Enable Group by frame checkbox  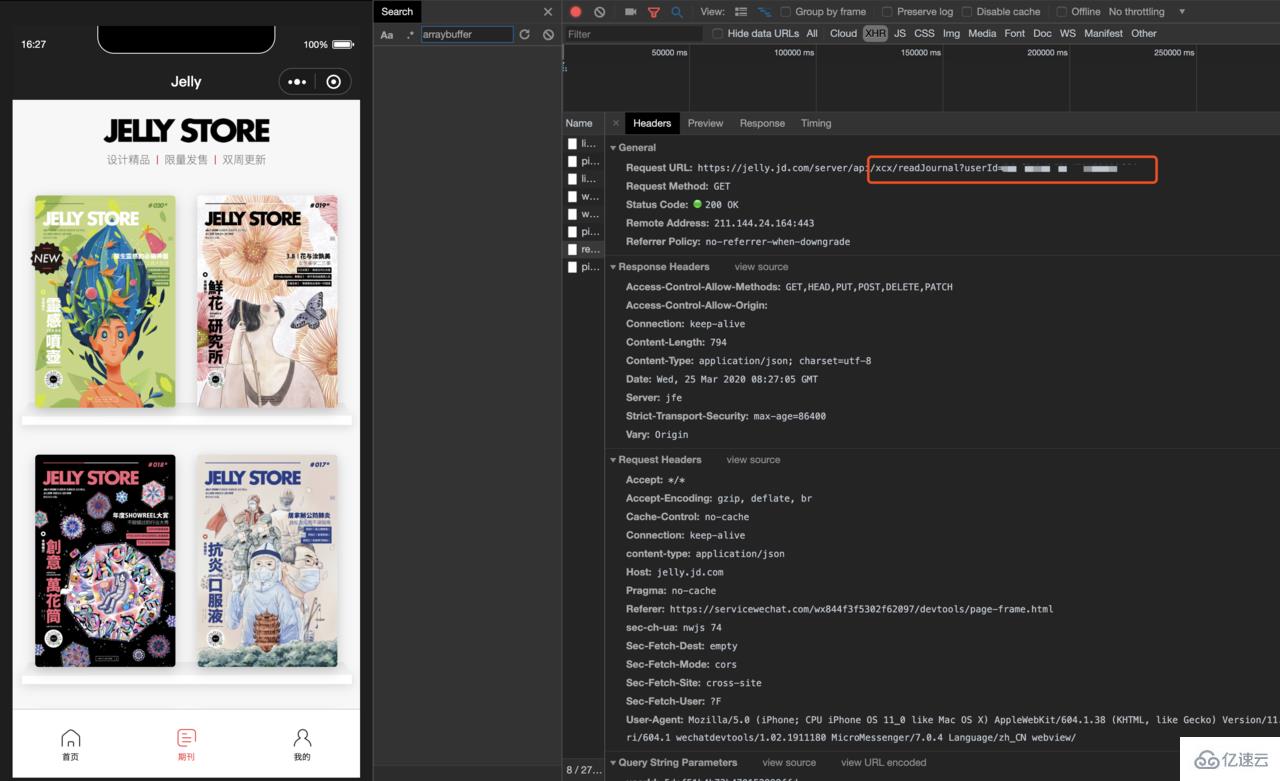[x=786, y=12]
